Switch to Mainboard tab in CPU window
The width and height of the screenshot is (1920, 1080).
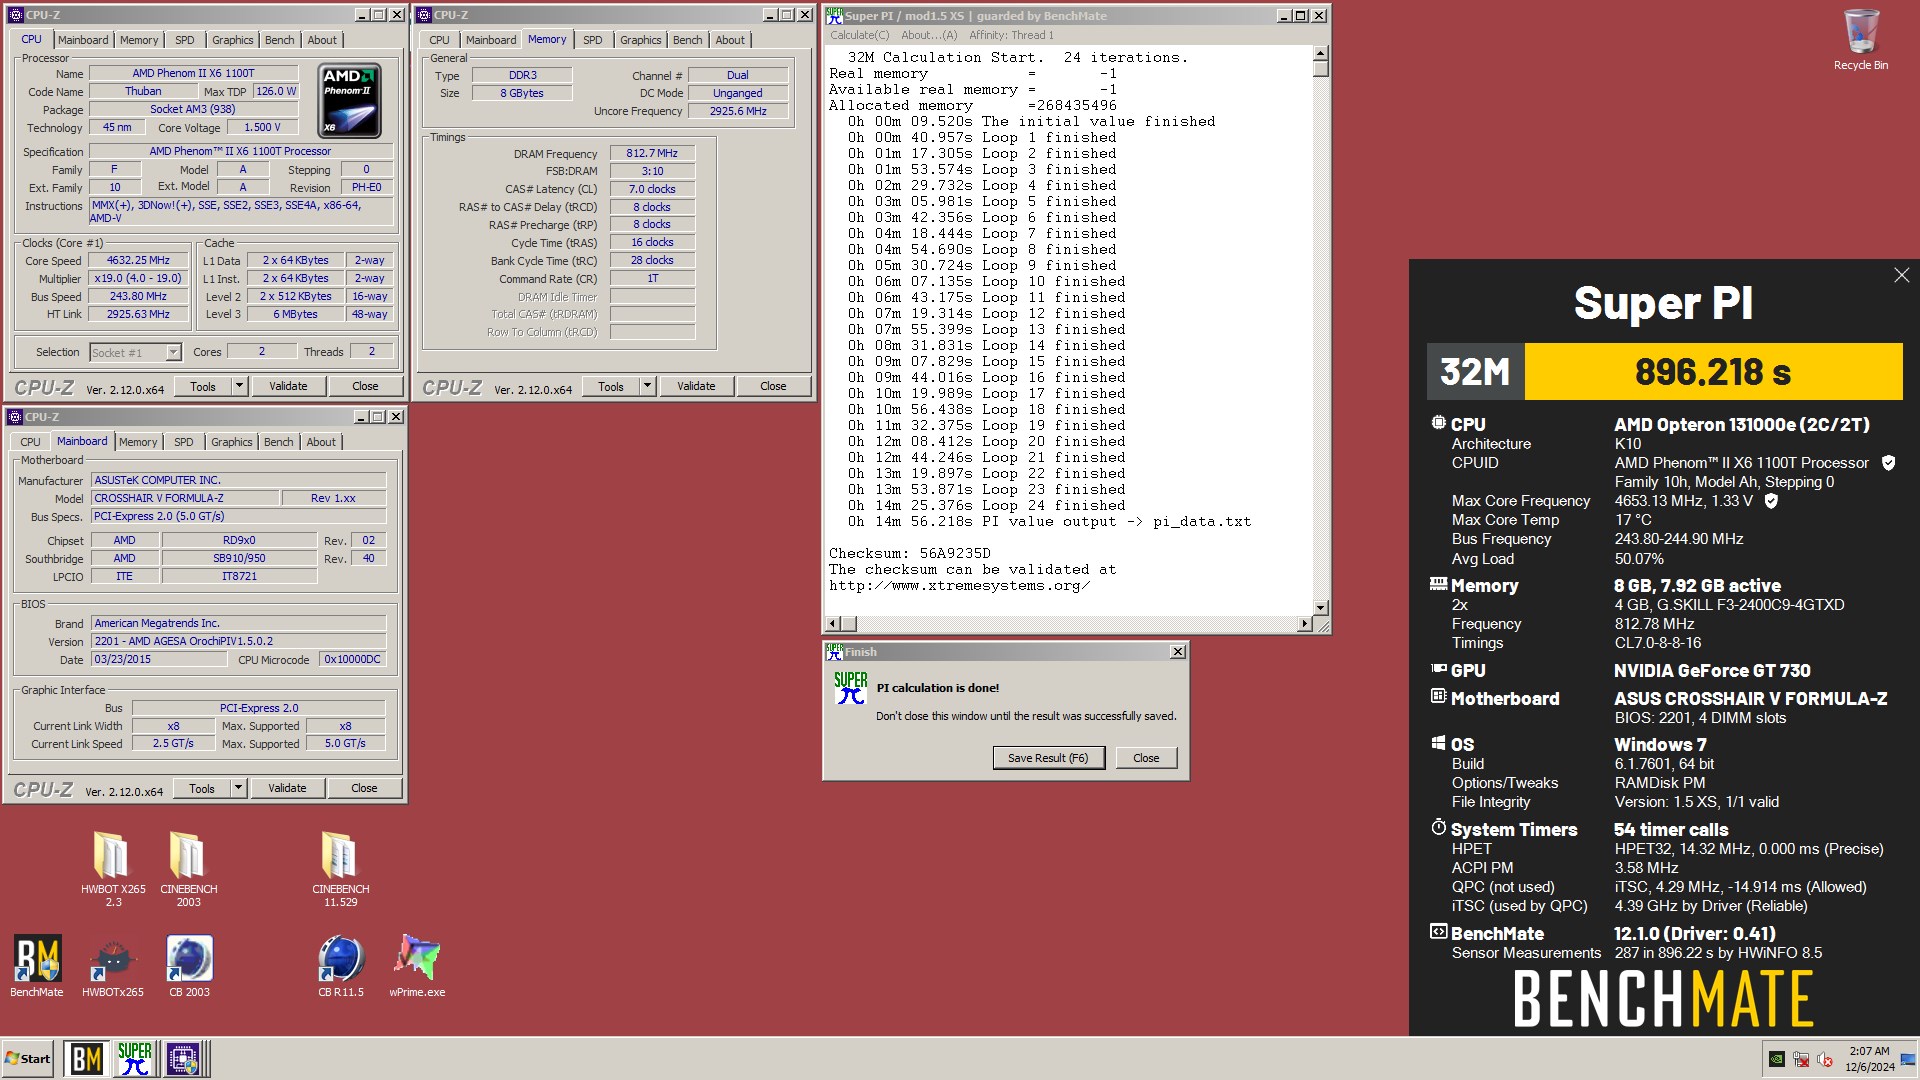(83, 40)
